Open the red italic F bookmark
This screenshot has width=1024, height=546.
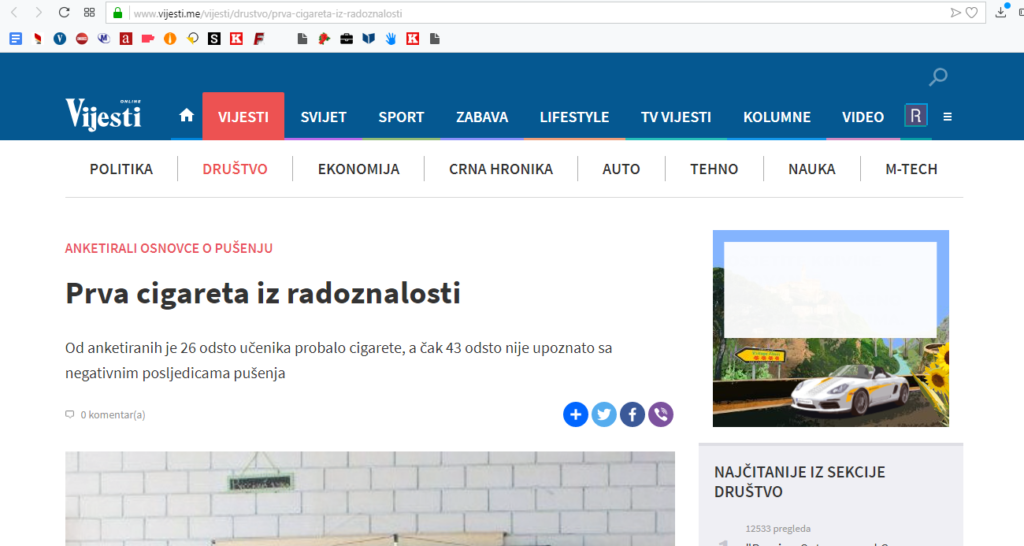259,39
